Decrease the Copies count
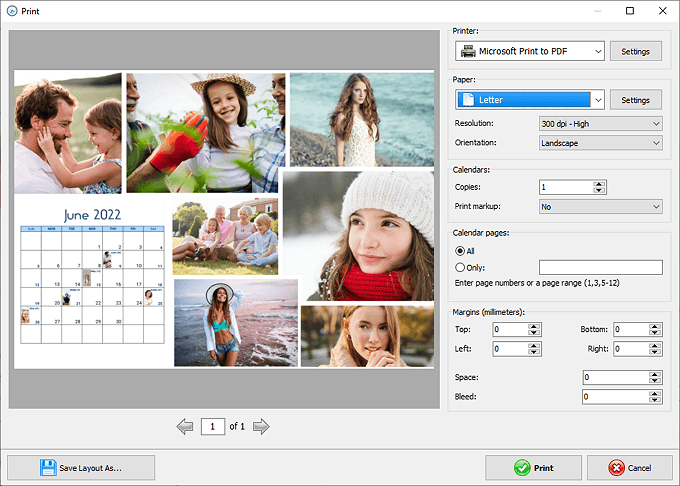The height and width of the screenshot is (486, 680). click(599, 190)
